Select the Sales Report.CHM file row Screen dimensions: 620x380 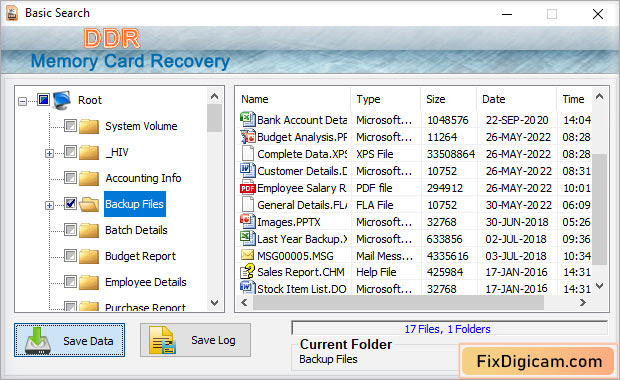click(414, 272)
